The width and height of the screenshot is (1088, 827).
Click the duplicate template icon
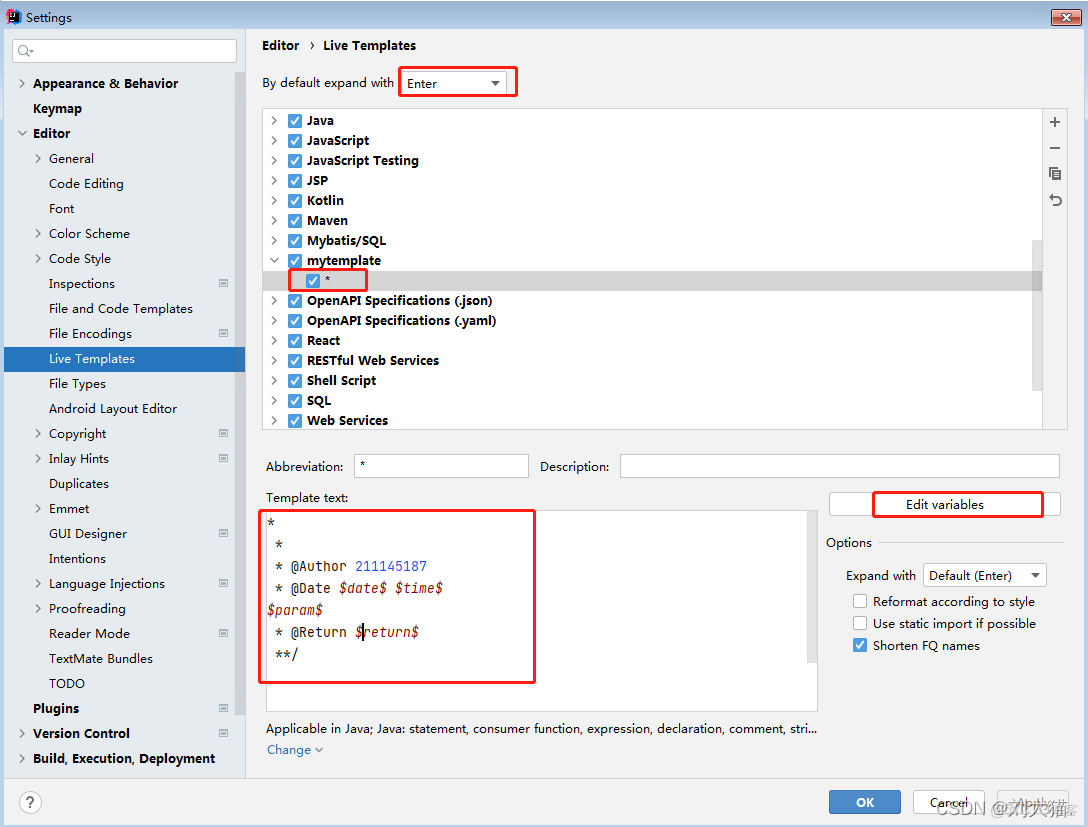point(1055,174)
